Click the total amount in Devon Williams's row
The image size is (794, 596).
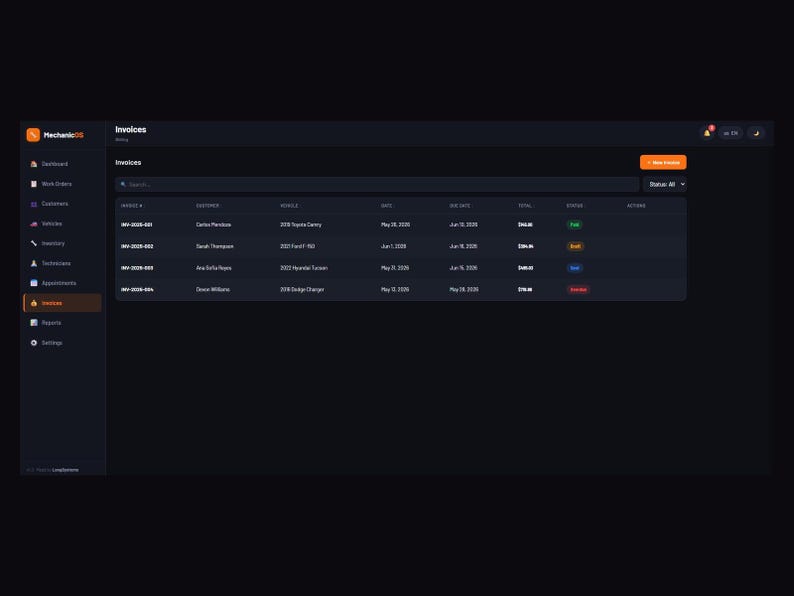(525, 290)
